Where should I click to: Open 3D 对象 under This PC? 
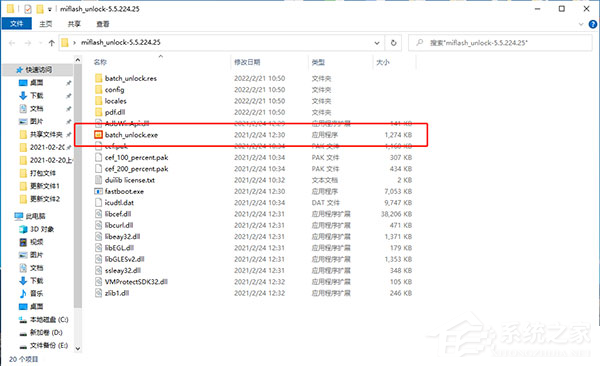pyautogui.click(x=42, y=229)
